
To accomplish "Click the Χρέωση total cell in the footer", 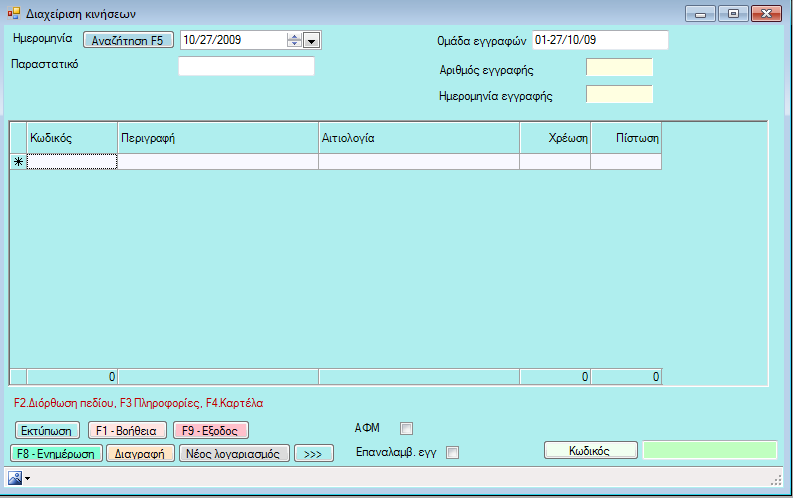I will tap(555, 377).
